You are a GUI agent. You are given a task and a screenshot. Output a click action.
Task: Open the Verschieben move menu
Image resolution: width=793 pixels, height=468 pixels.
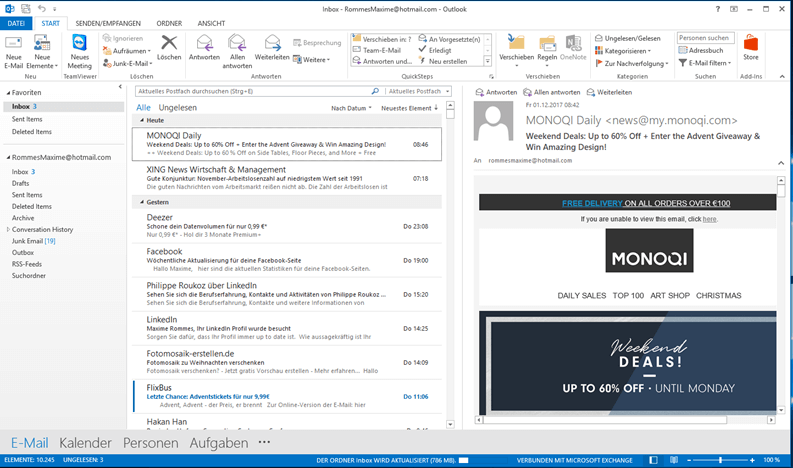516,52
